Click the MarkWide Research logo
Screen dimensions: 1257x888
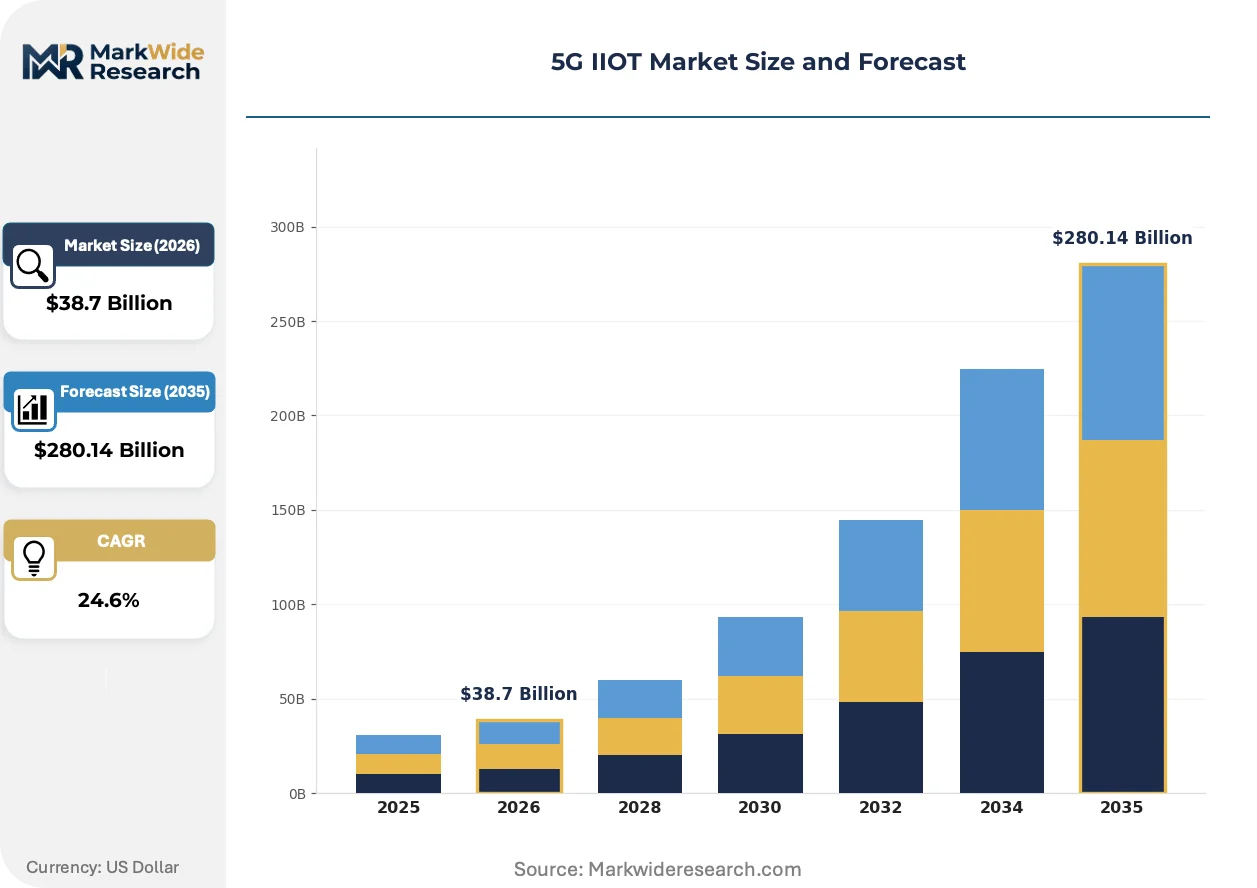click(x=112, y=60)
